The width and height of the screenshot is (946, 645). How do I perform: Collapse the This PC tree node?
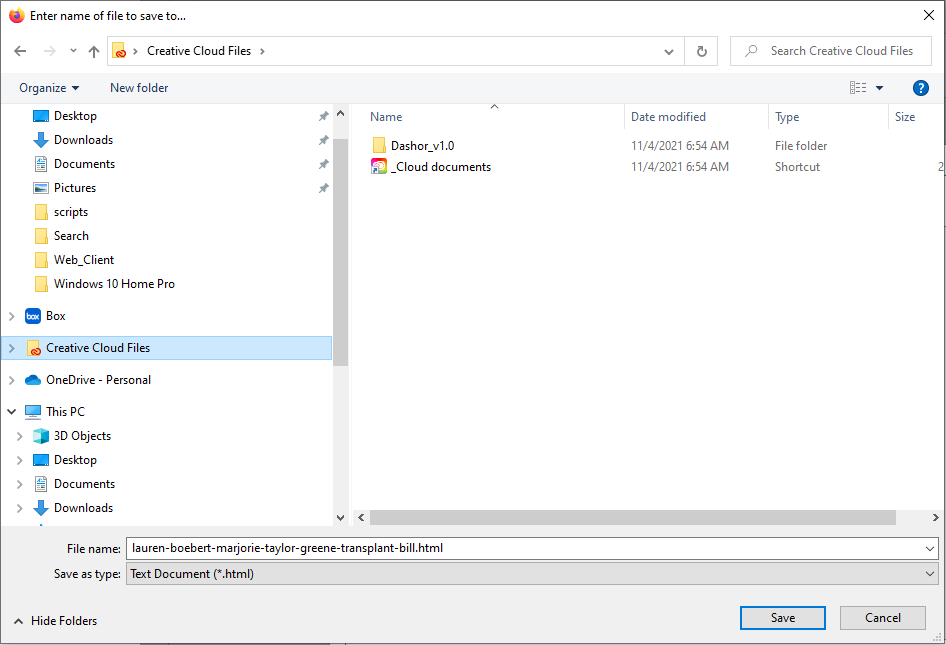(x=12, y=412)
